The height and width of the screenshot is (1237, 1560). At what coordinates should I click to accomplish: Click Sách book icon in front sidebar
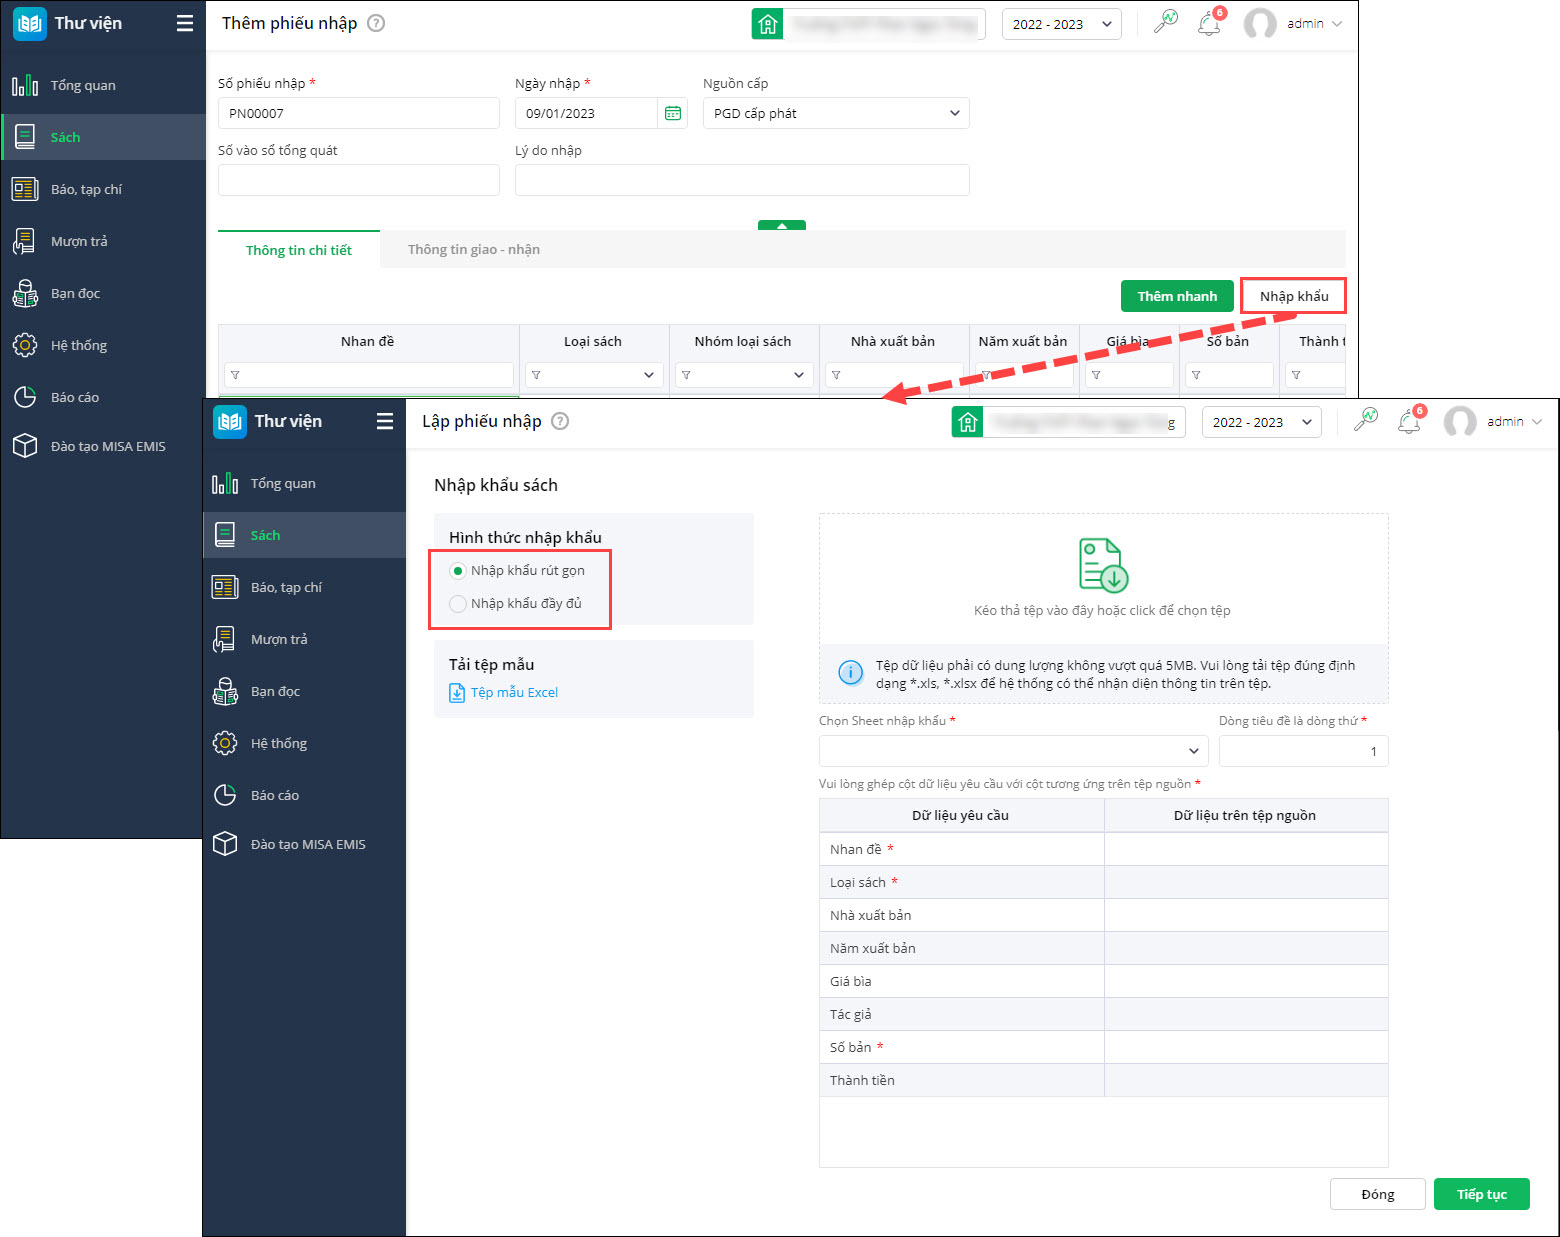(x=225, y=535)
